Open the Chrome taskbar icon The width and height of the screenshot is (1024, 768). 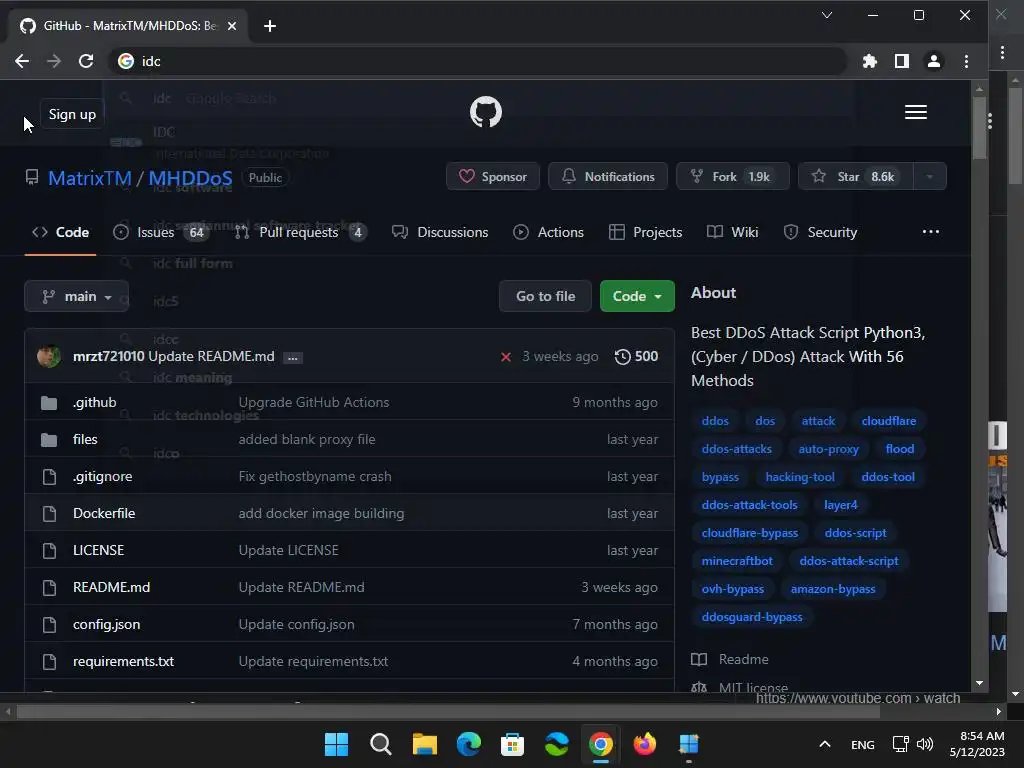coord(601,744)
